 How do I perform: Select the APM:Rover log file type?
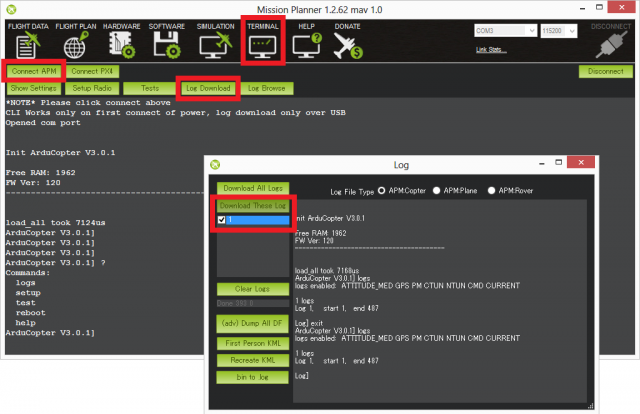491,191
